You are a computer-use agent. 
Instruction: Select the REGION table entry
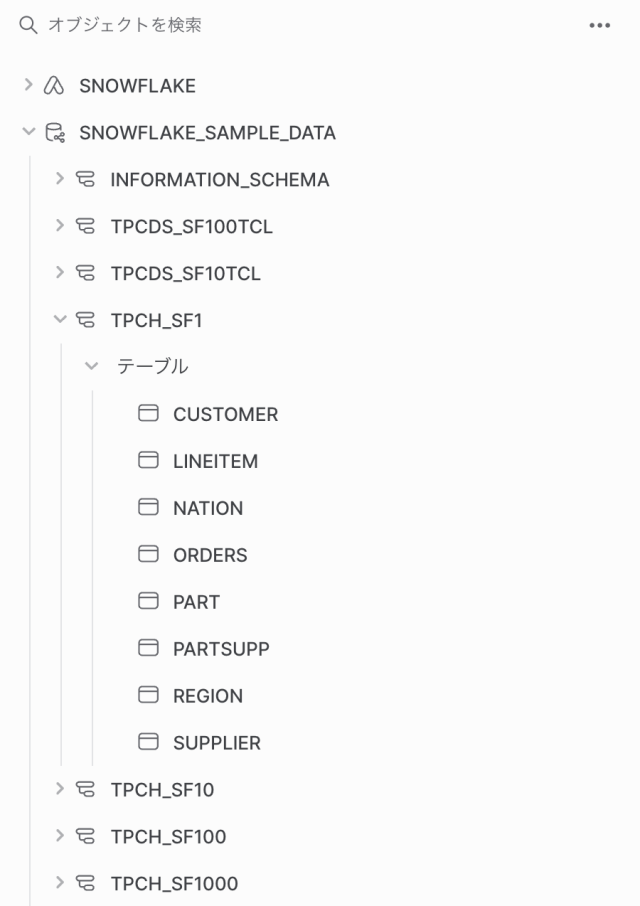pyautogui.click(x=208, y=696)
